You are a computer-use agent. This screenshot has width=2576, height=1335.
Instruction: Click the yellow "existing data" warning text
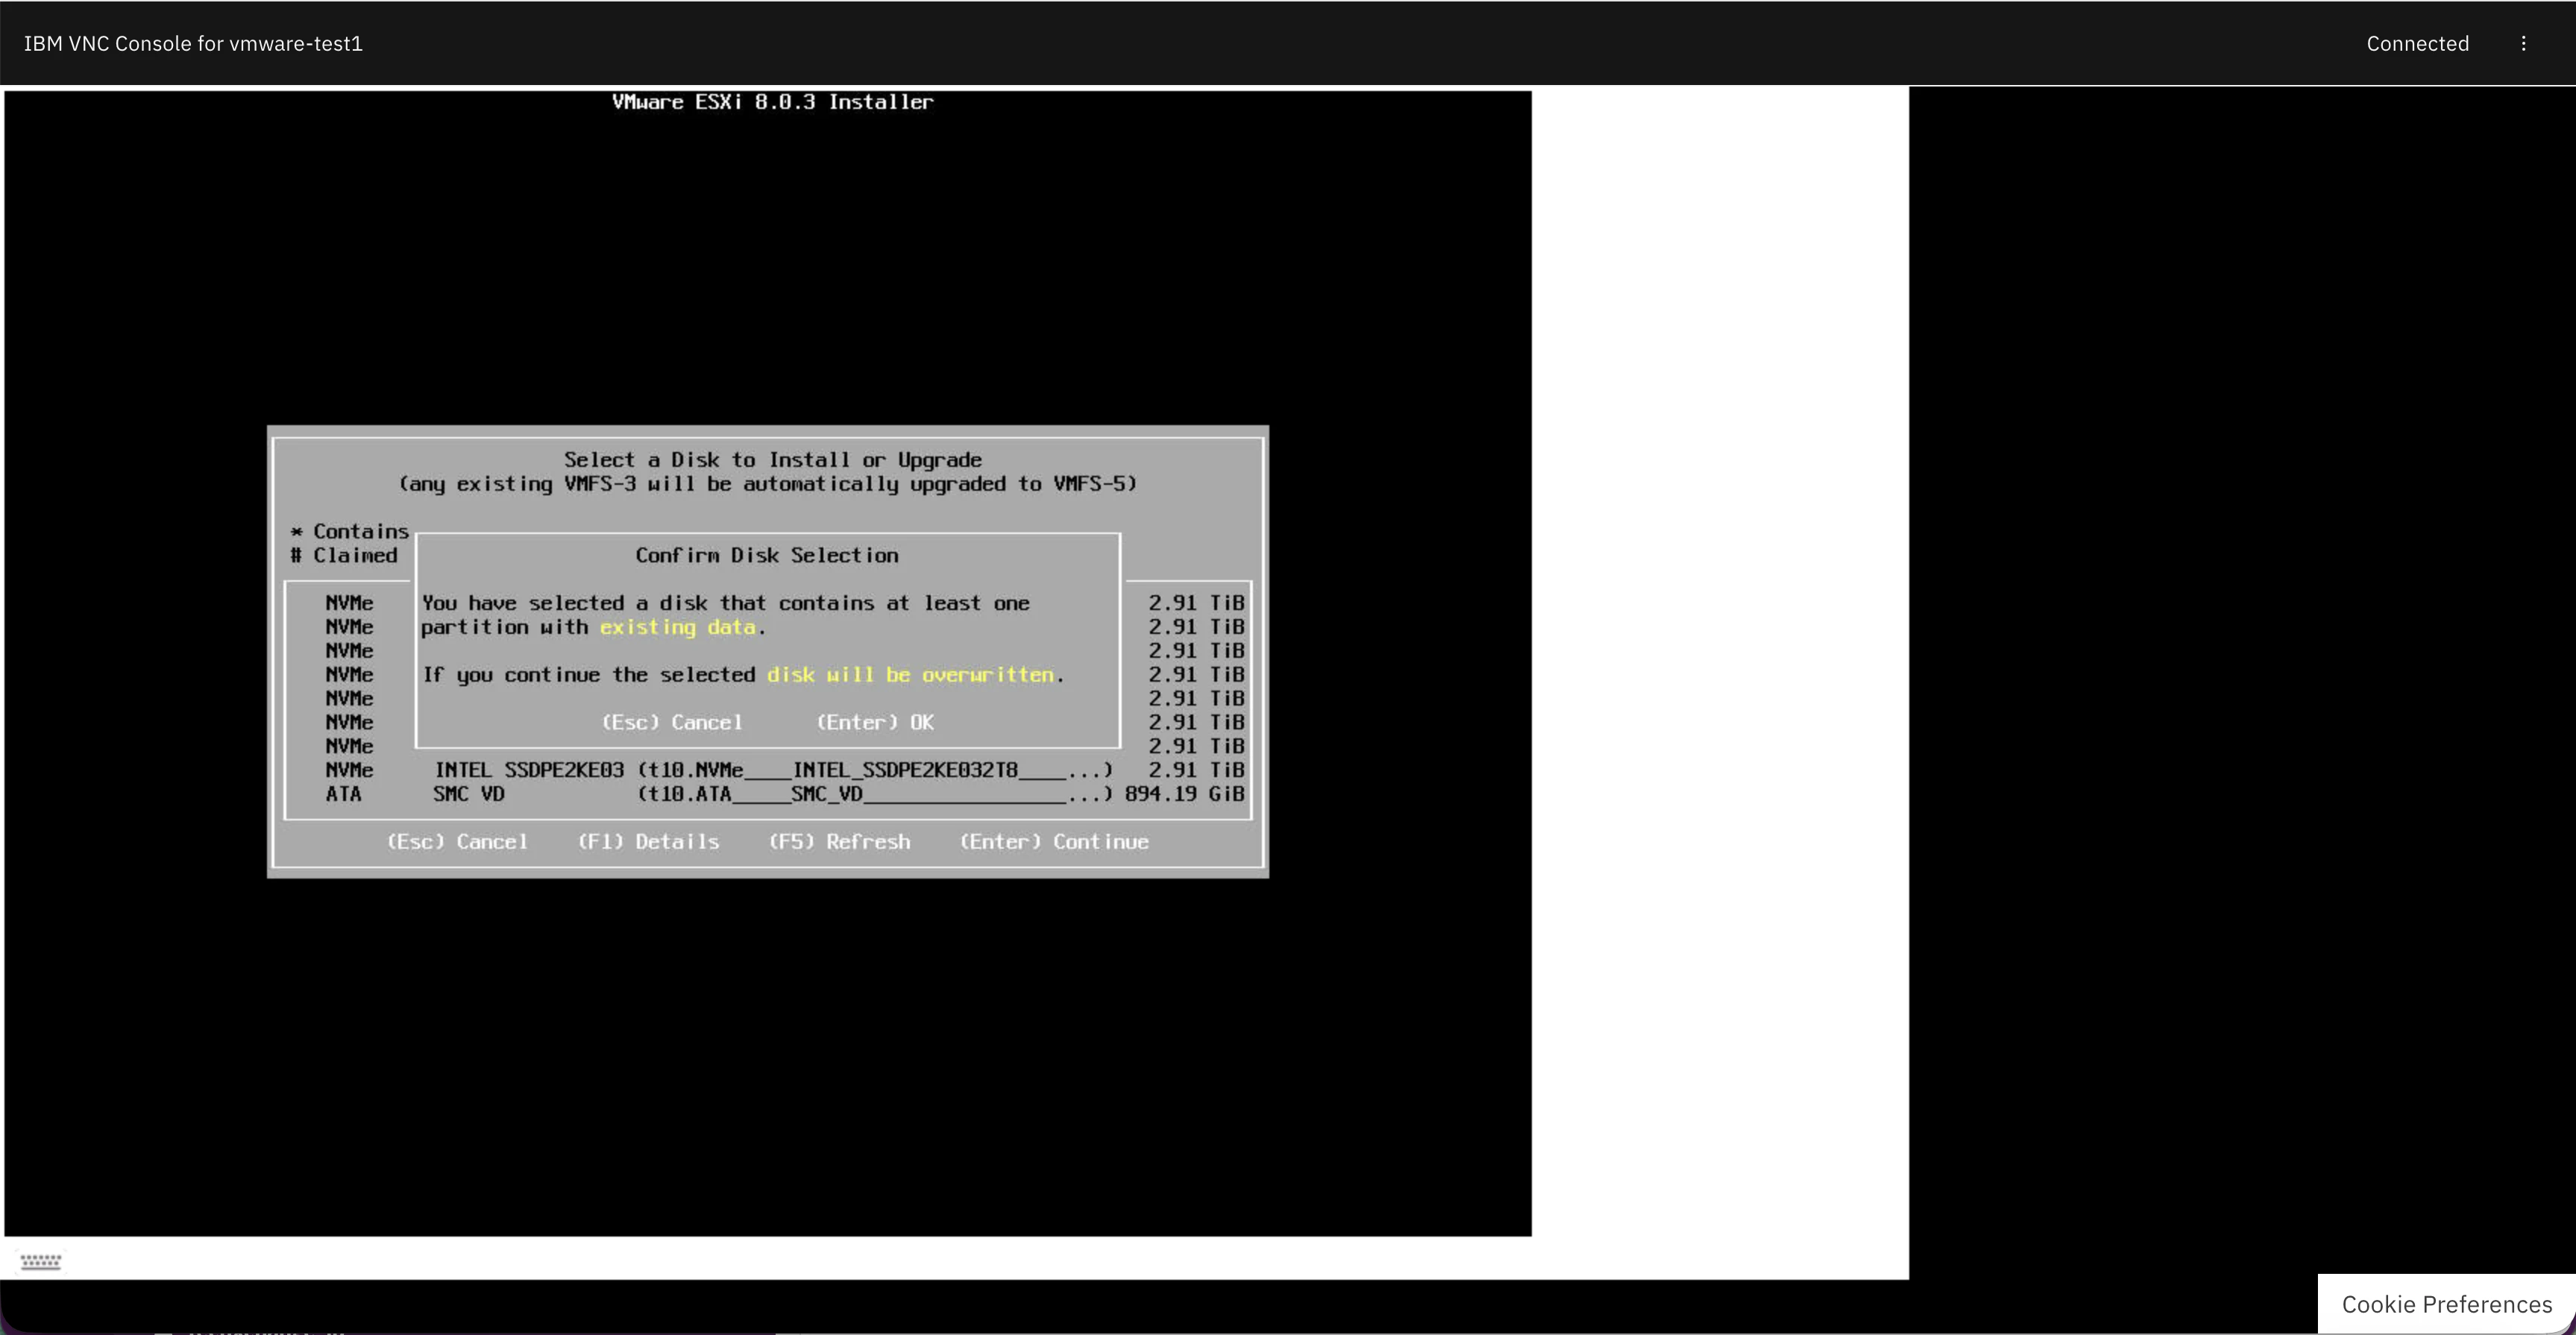click(678, 627)
